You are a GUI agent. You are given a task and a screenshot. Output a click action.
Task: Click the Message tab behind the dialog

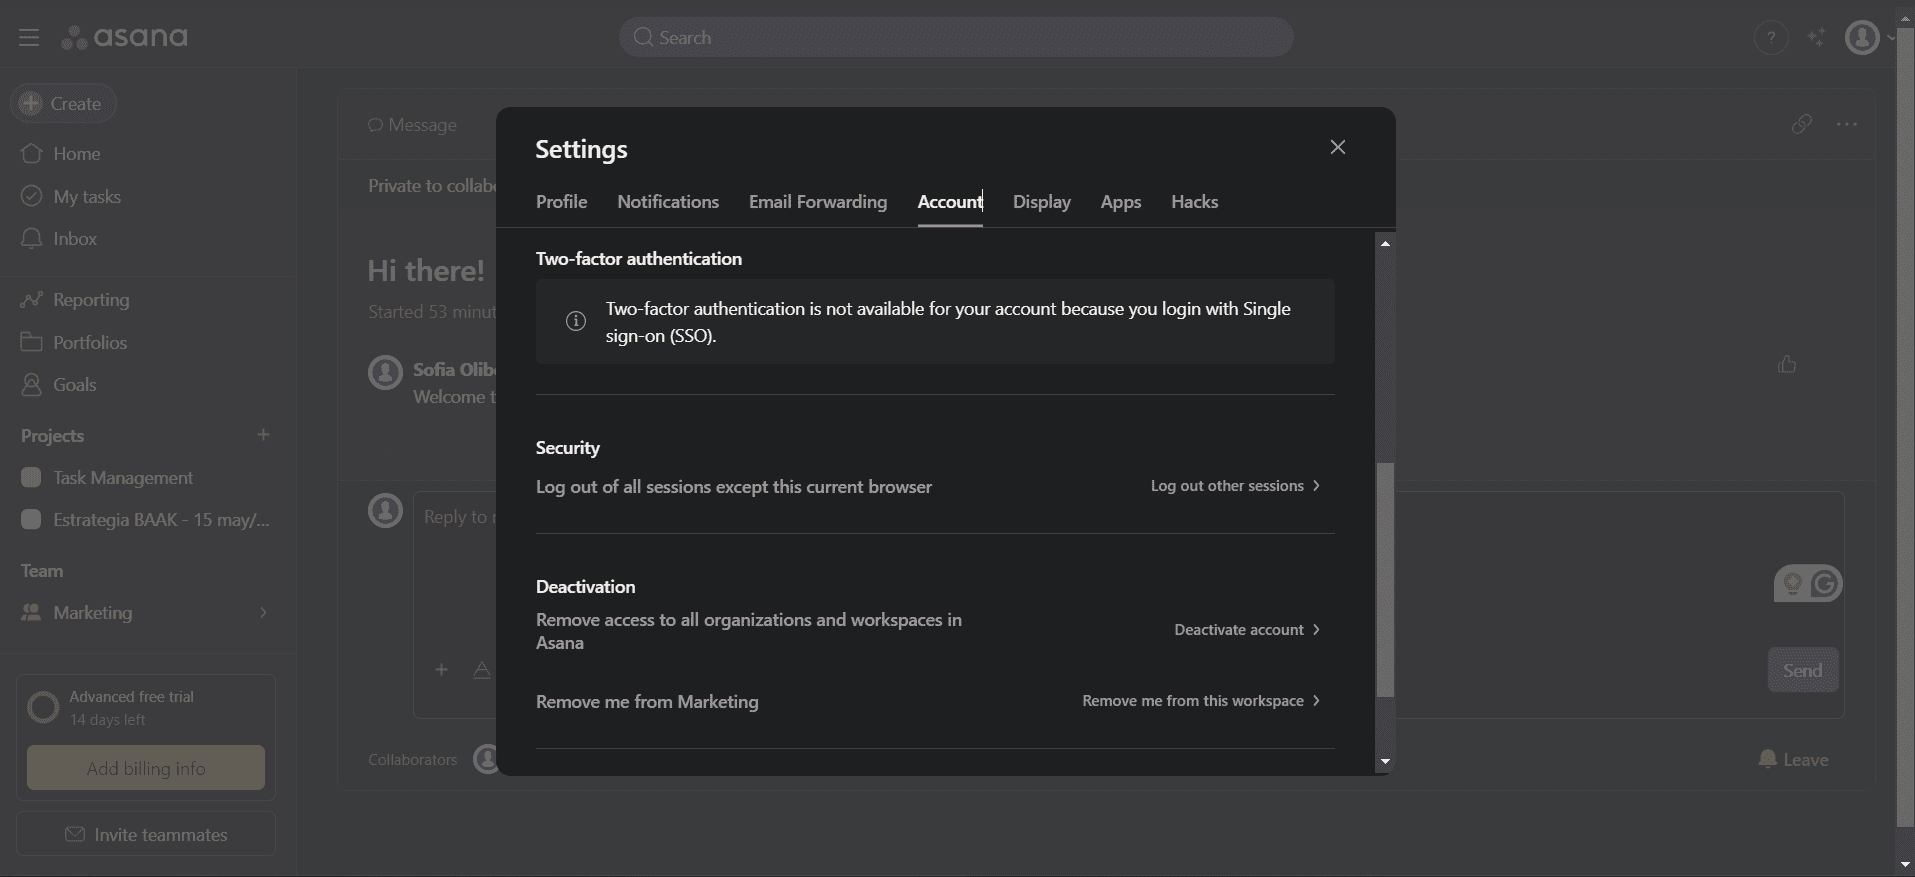tap(412, 125)
